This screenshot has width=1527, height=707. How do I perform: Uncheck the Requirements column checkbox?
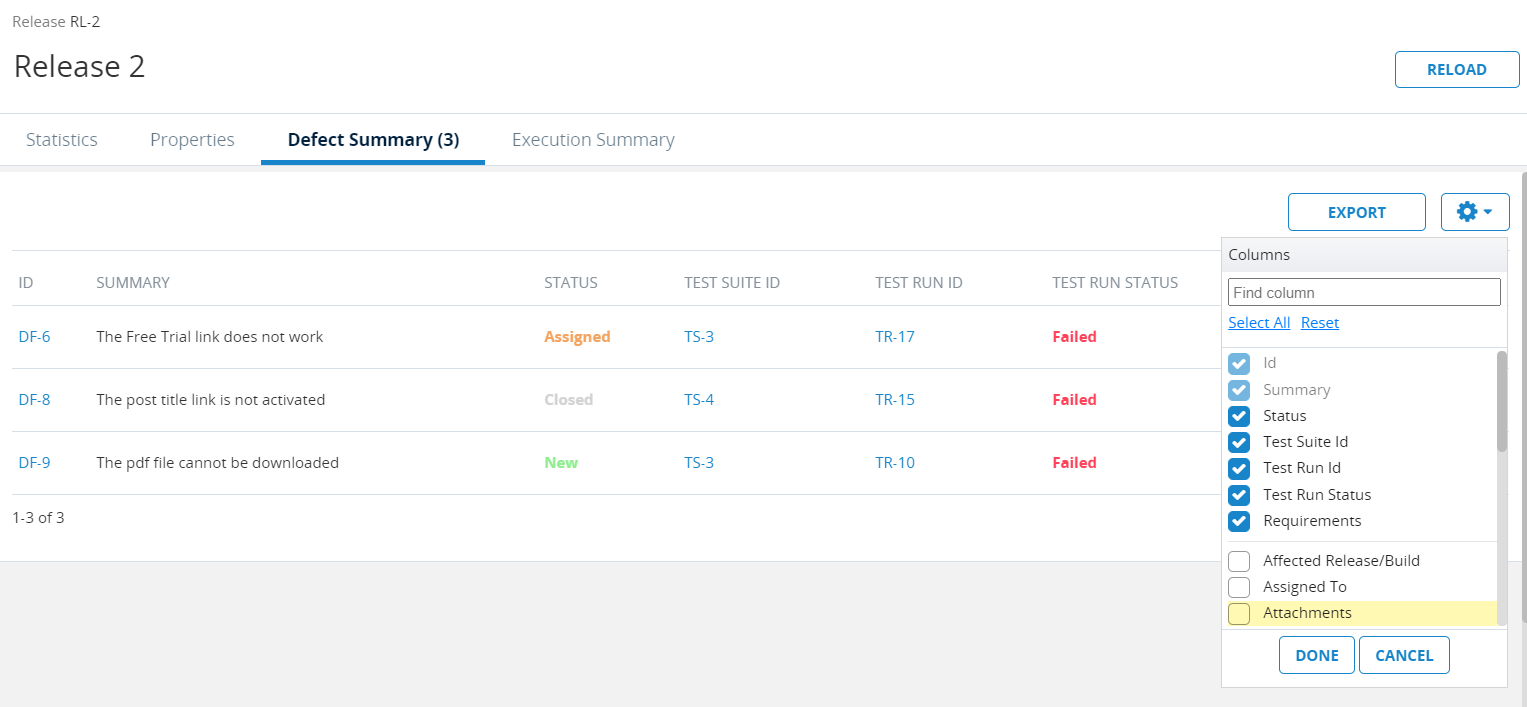click(x=1239, y=521)
